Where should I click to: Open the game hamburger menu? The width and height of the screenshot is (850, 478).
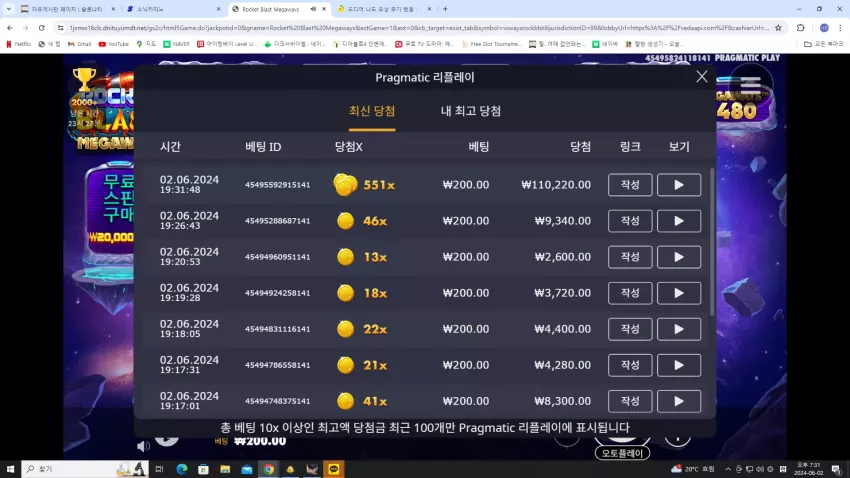(x=751, y=83)
